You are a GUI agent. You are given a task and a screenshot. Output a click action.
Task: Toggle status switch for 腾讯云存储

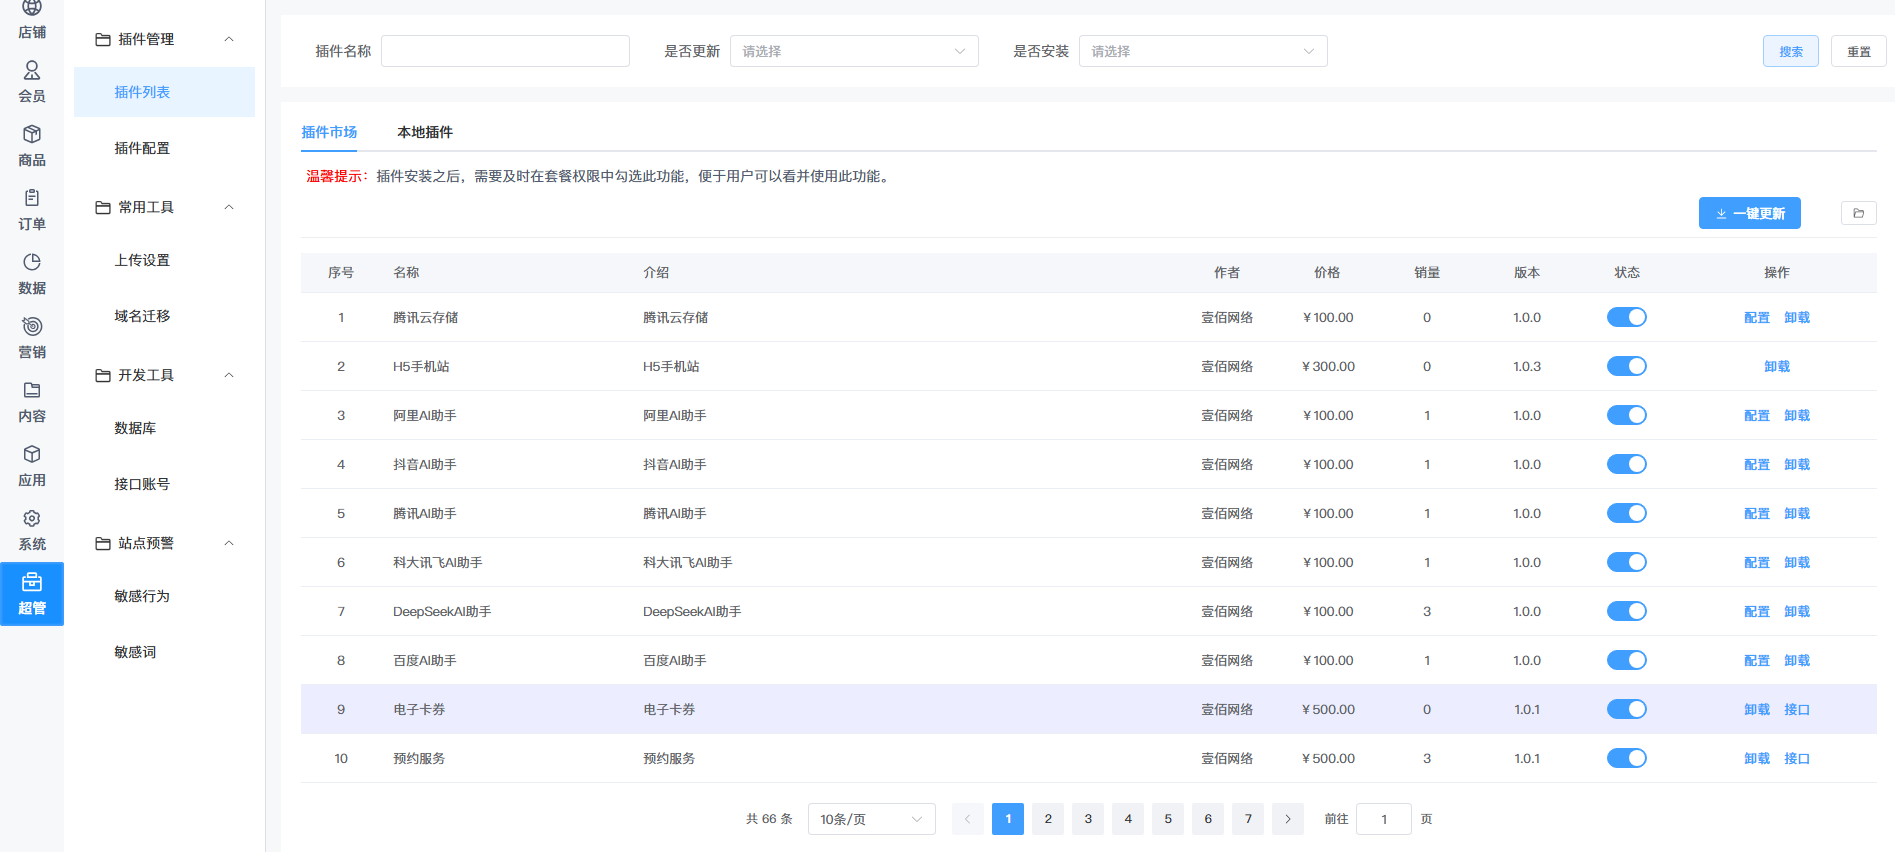pos(1627,317)
